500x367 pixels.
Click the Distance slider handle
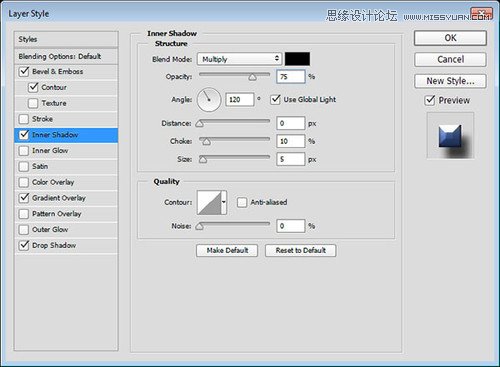[x=199, y=124]
